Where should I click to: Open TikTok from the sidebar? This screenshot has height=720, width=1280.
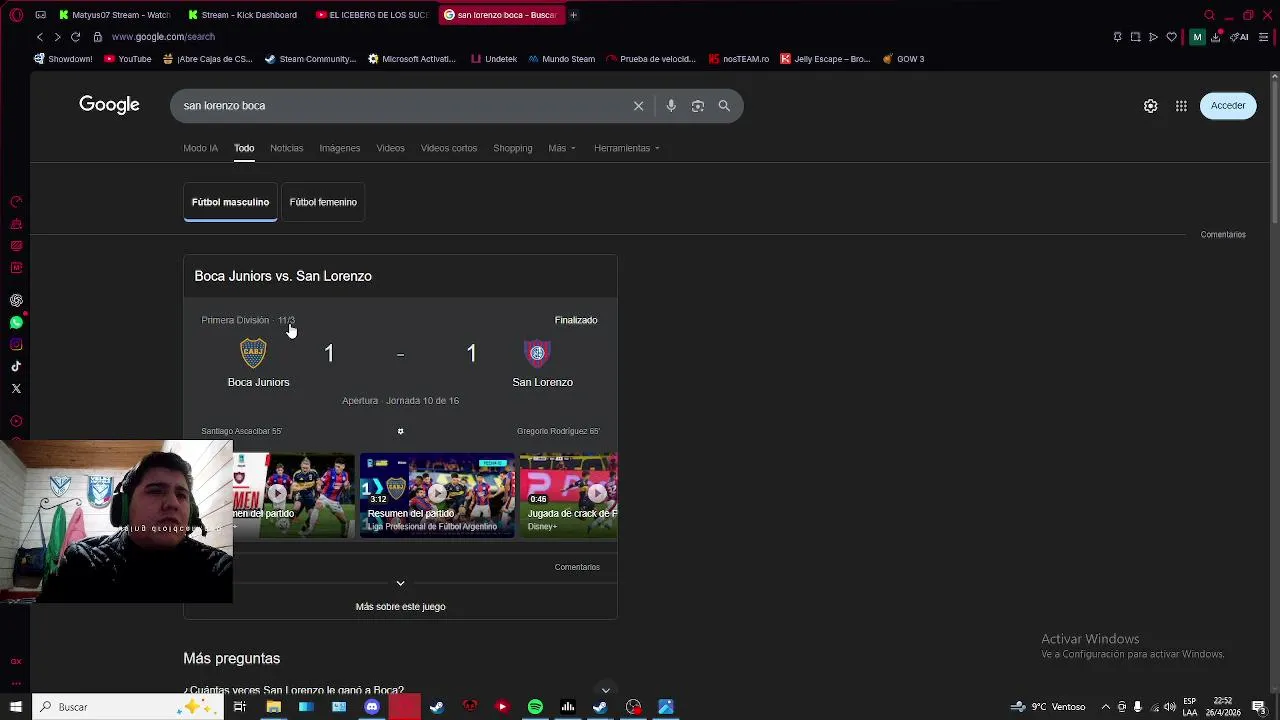click(16, 366)
